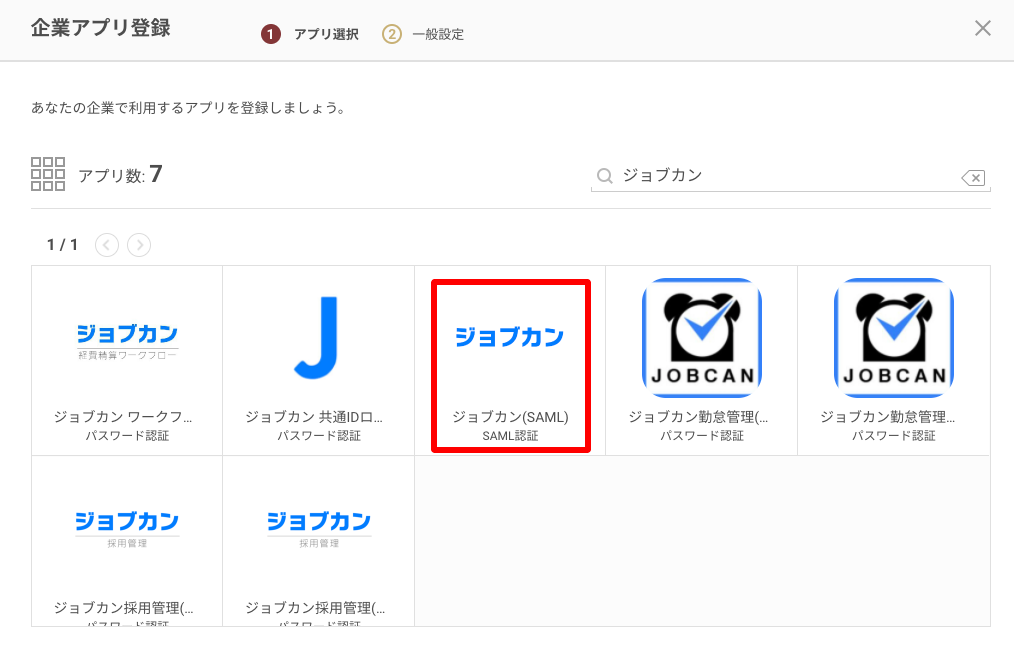Click the number 1 step circle
Image resolution: width=1014 pixels, height=652 pixels.
tap(270, 34)
